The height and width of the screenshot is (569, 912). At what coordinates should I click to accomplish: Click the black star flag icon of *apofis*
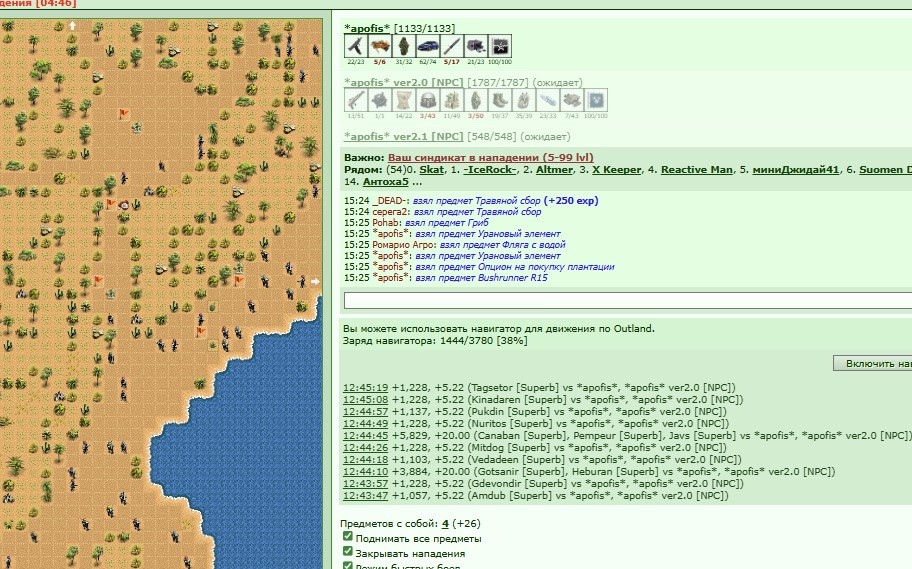500,46
